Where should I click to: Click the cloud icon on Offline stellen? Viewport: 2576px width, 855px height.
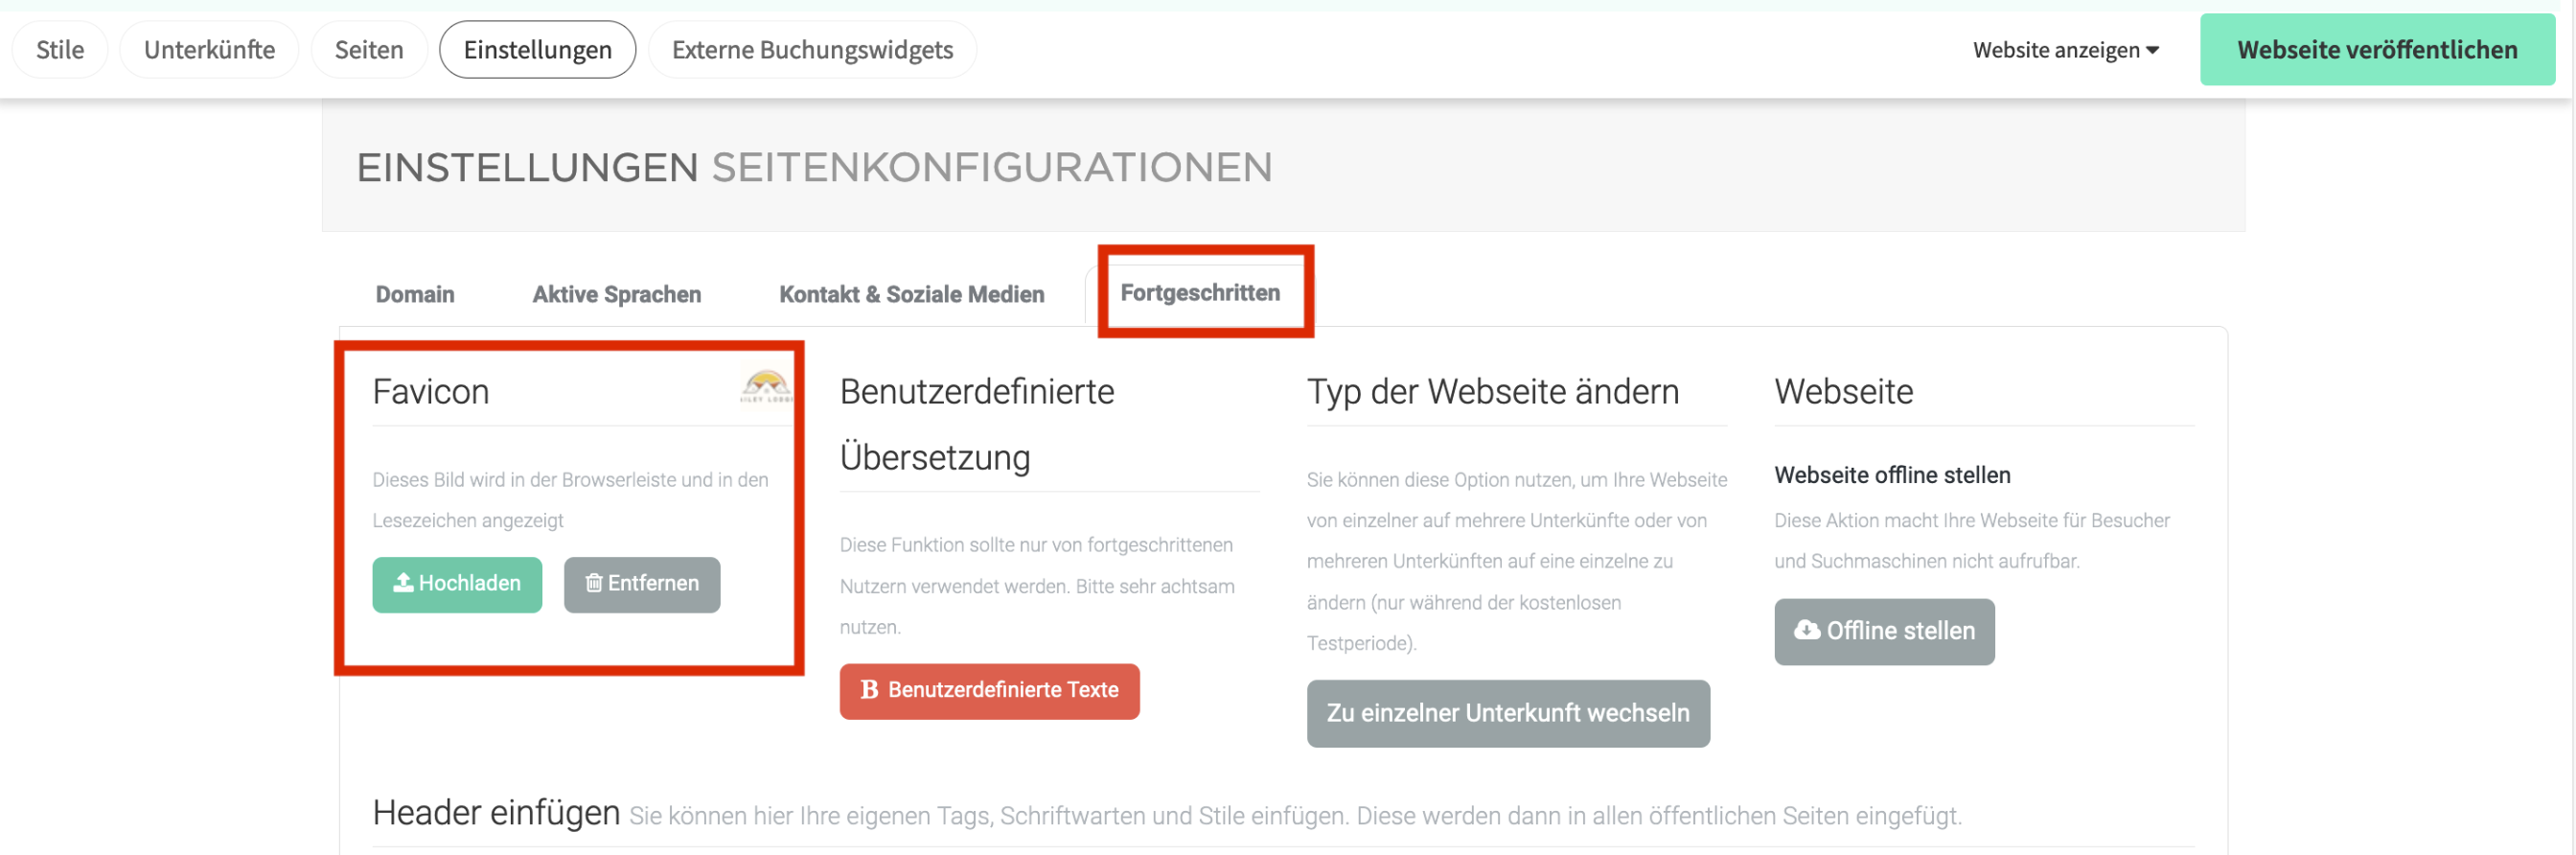tap(1806, 631)
